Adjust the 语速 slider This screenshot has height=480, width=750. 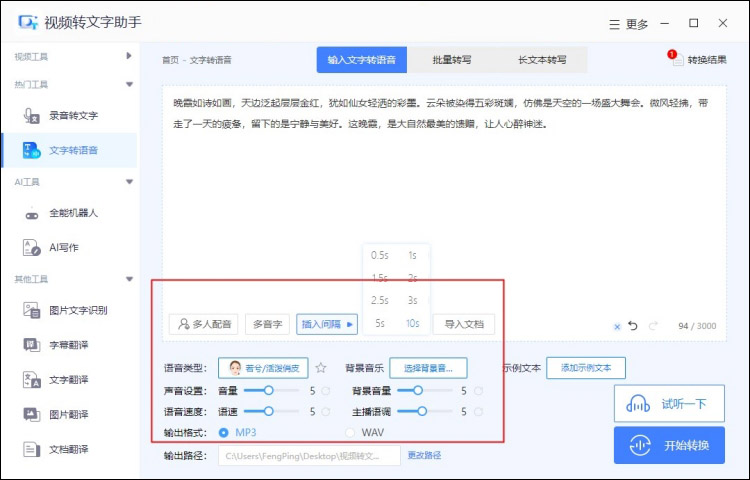[x=271, y=411]
